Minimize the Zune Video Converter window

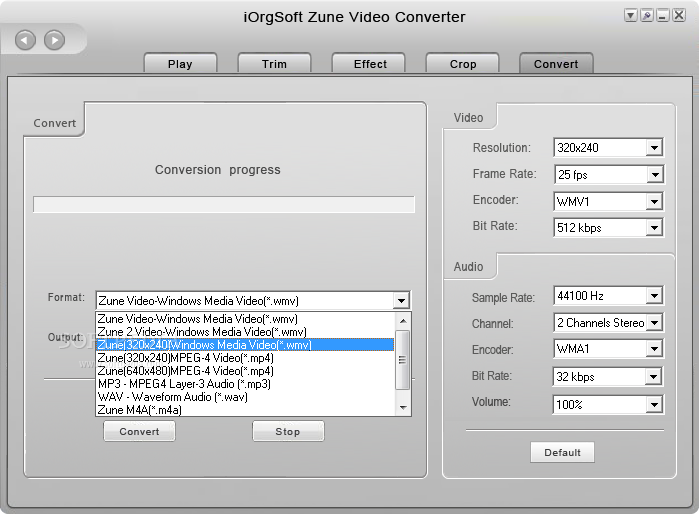[x=662, y=16]
